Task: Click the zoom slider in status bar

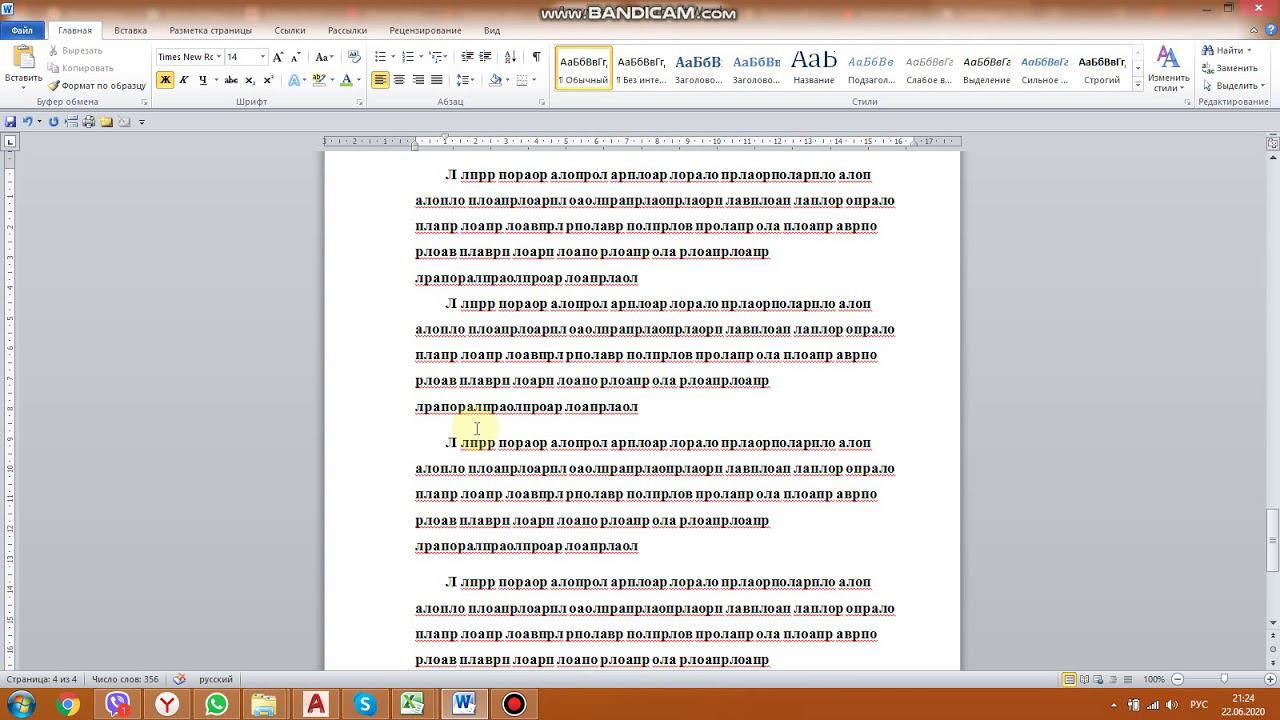Action: [1224, 680]
